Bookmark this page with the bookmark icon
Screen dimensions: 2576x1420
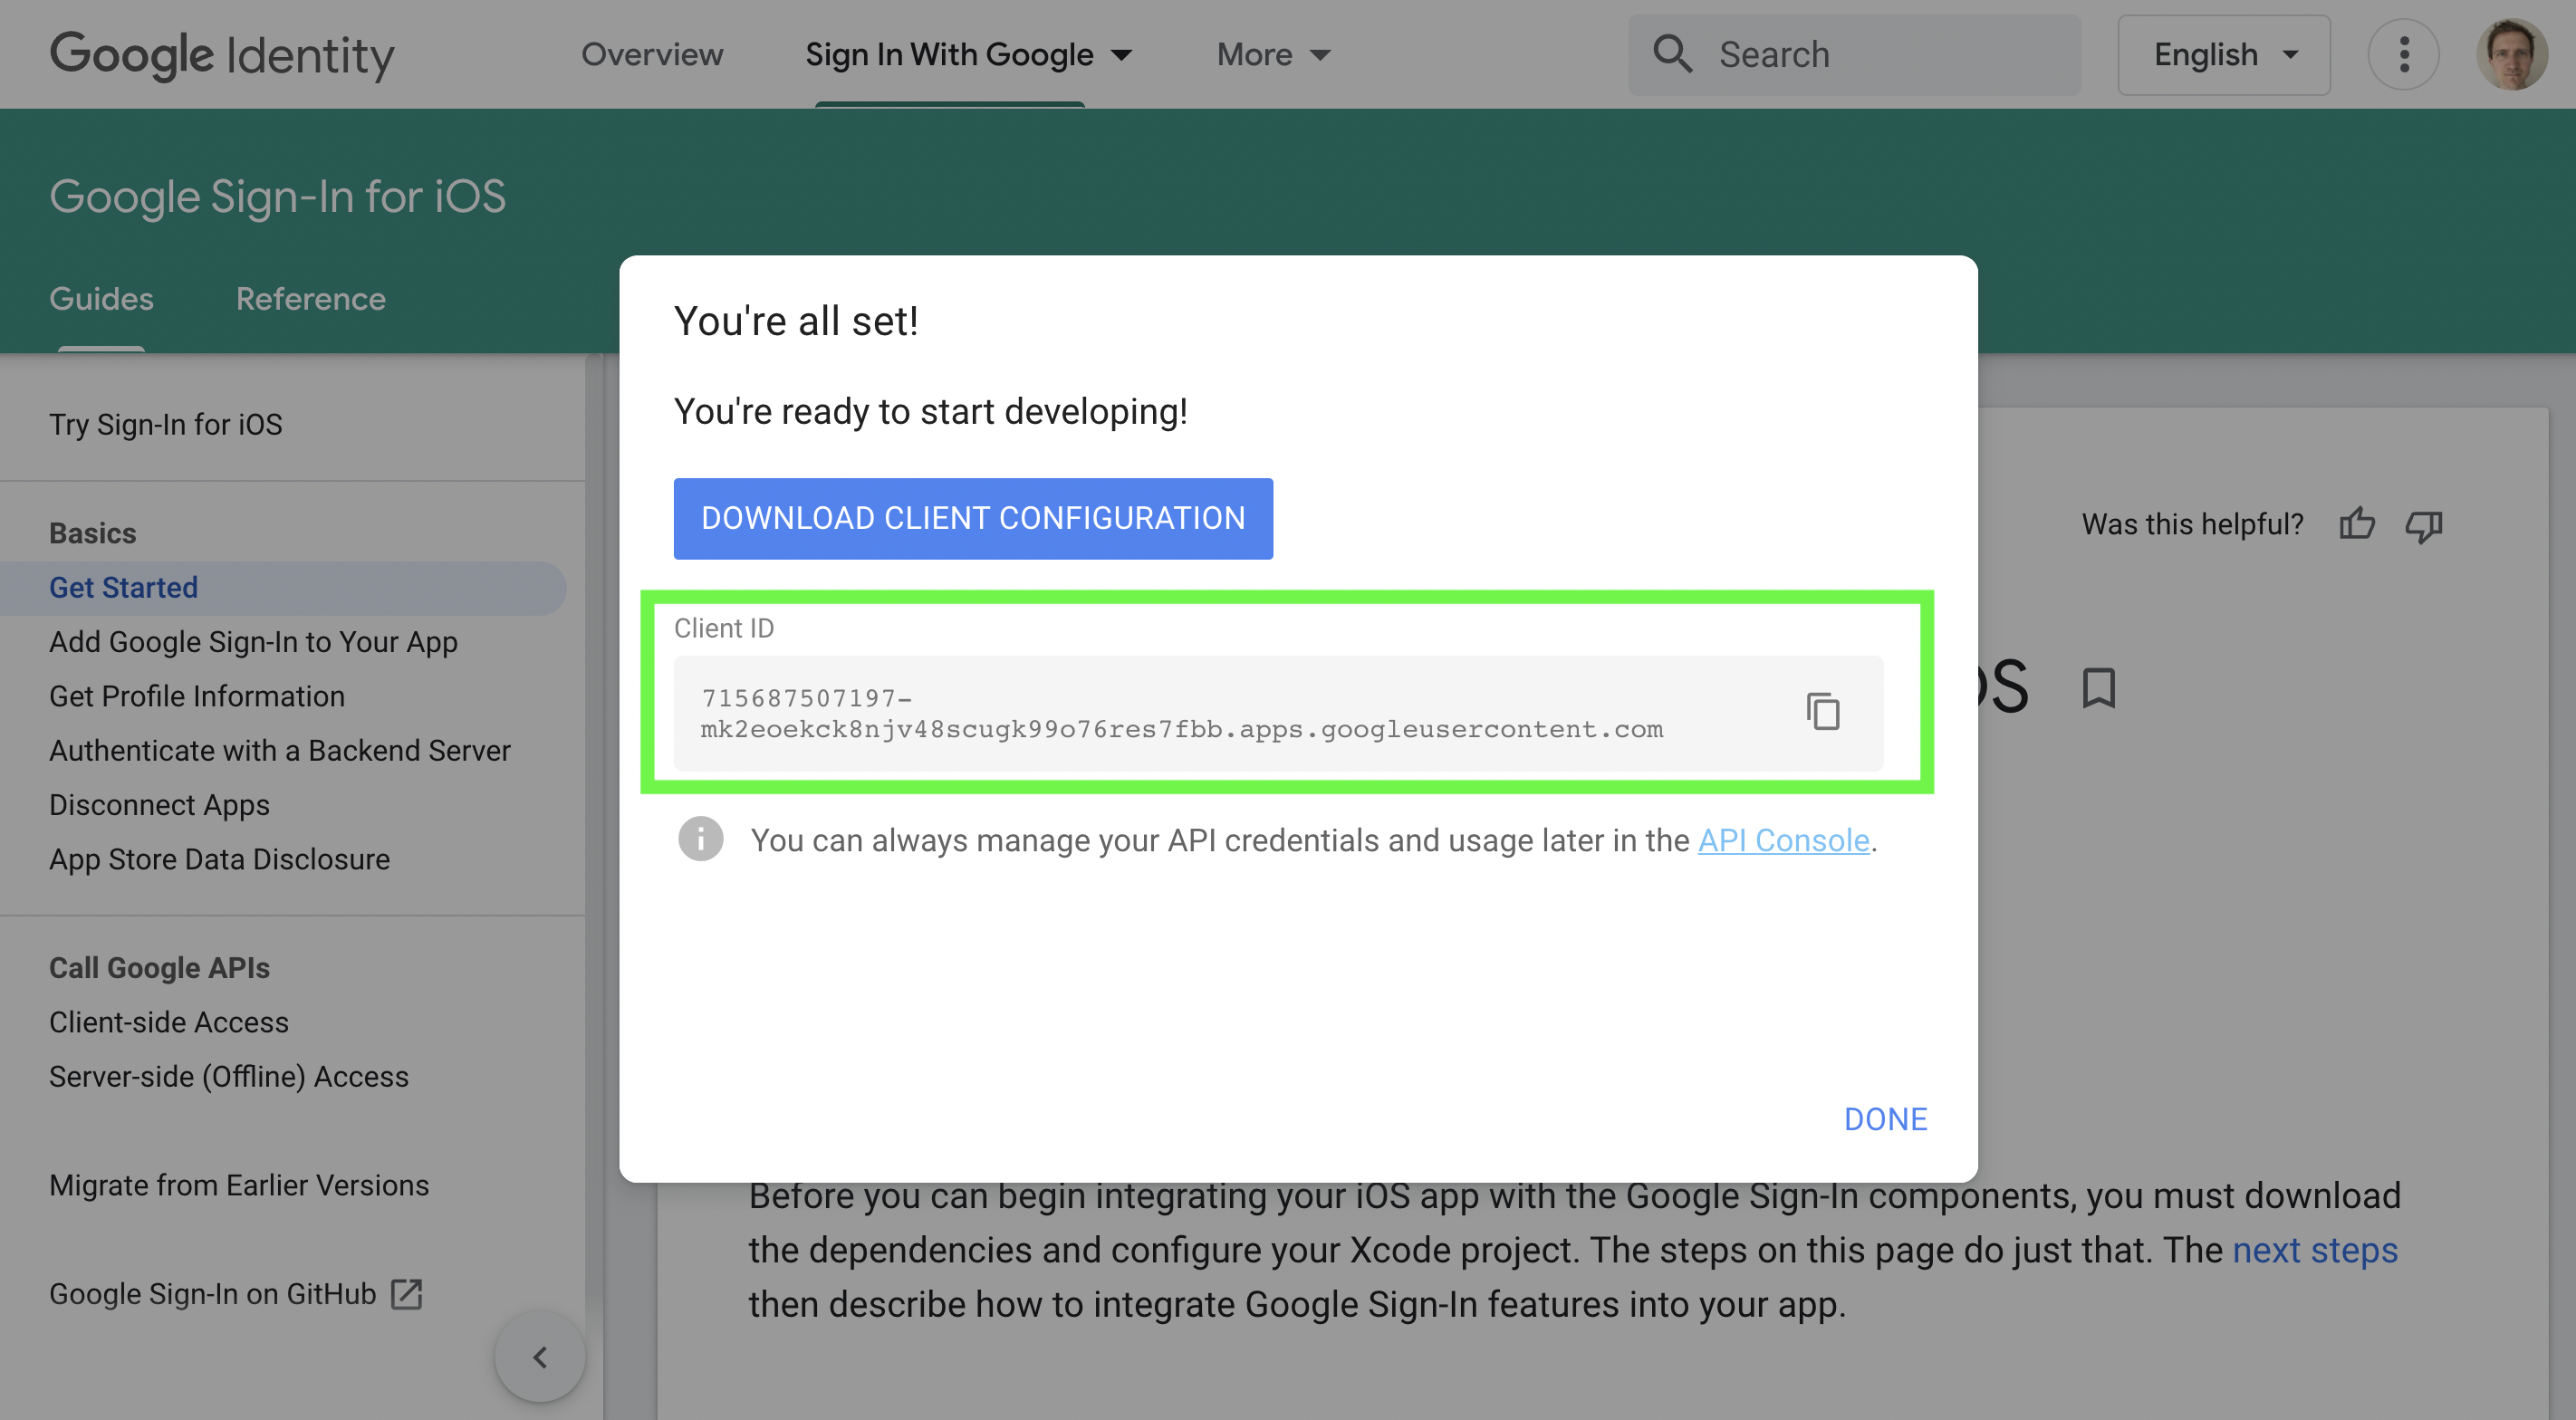pyautogui.click(x=2098, y=688)
